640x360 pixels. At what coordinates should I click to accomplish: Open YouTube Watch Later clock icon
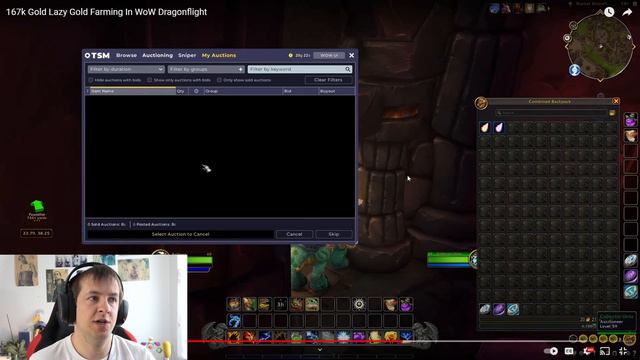(609, 12)
